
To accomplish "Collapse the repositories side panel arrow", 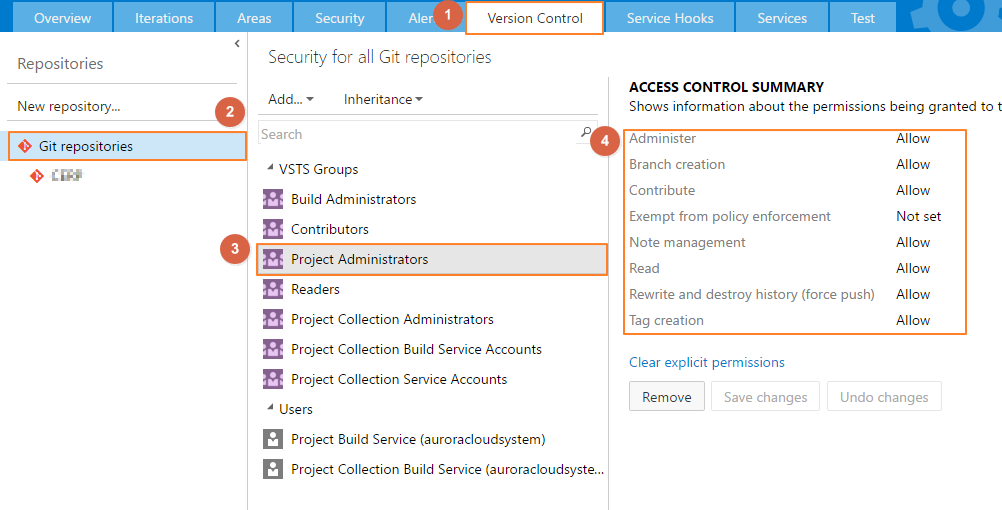I will click(x=237, y=43).
